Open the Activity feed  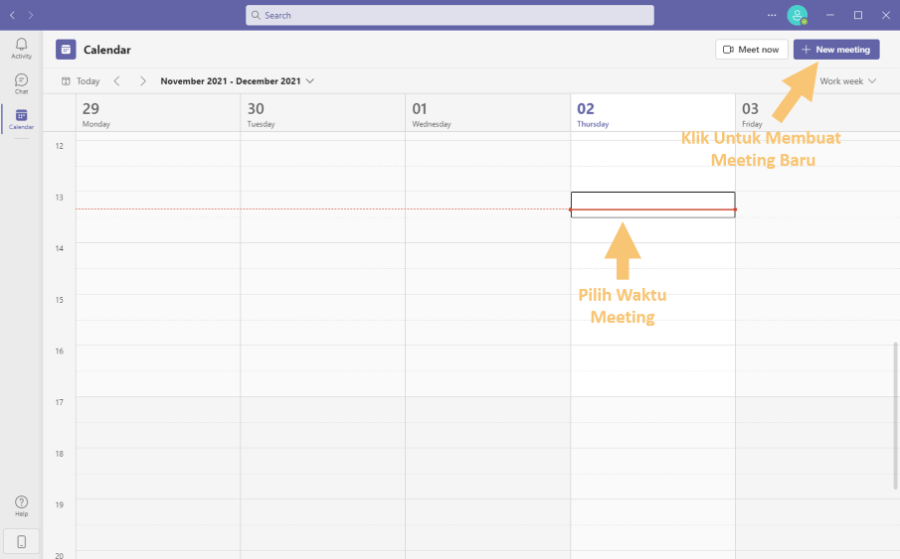tap(21, 48)
